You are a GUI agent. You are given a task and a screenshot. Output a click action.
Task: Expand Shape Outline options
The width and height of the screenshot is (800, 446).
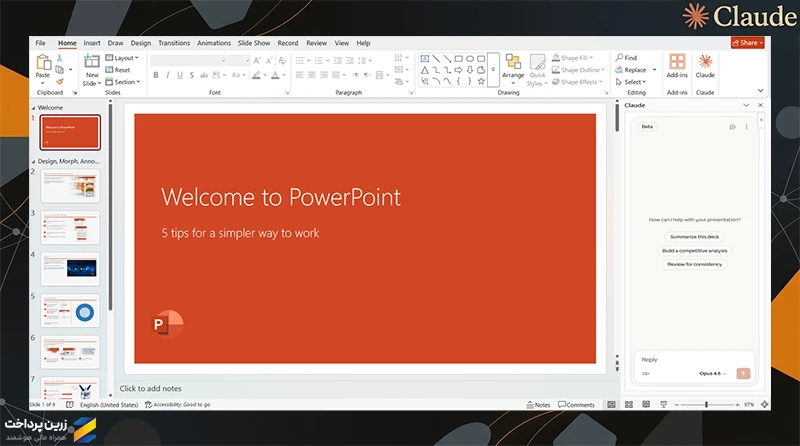click(x=578, y=70)
